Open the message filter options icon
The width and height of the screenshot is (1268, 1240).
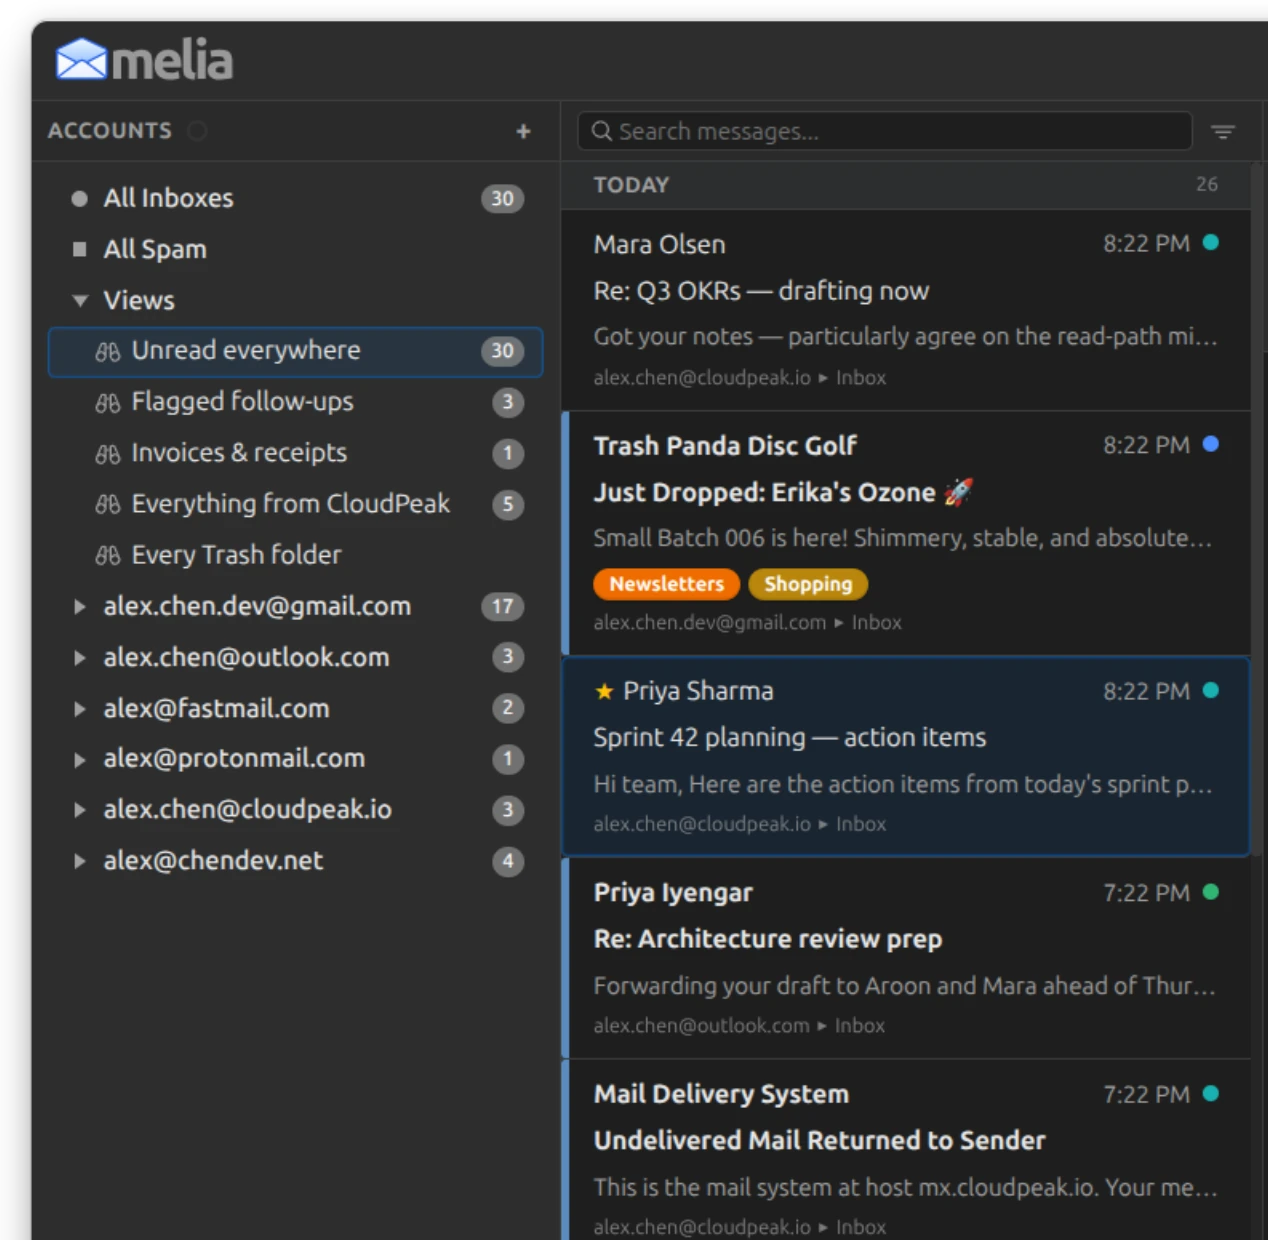coord(1223,131)
